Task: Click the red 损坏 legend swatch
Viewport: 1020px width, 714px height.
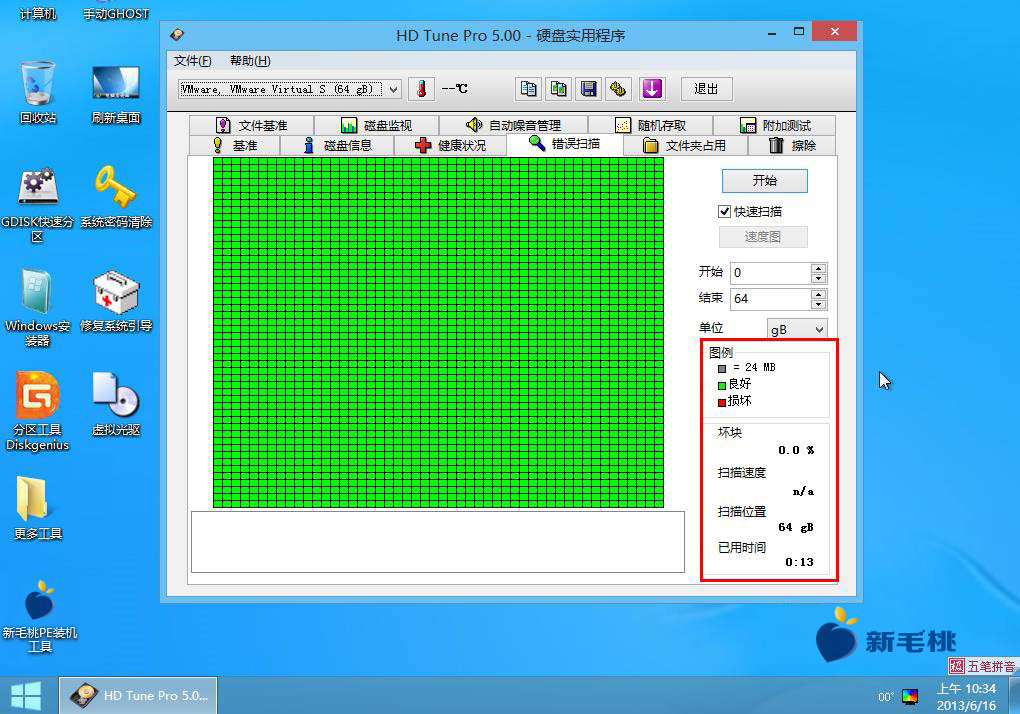Action: coord(721,403)
